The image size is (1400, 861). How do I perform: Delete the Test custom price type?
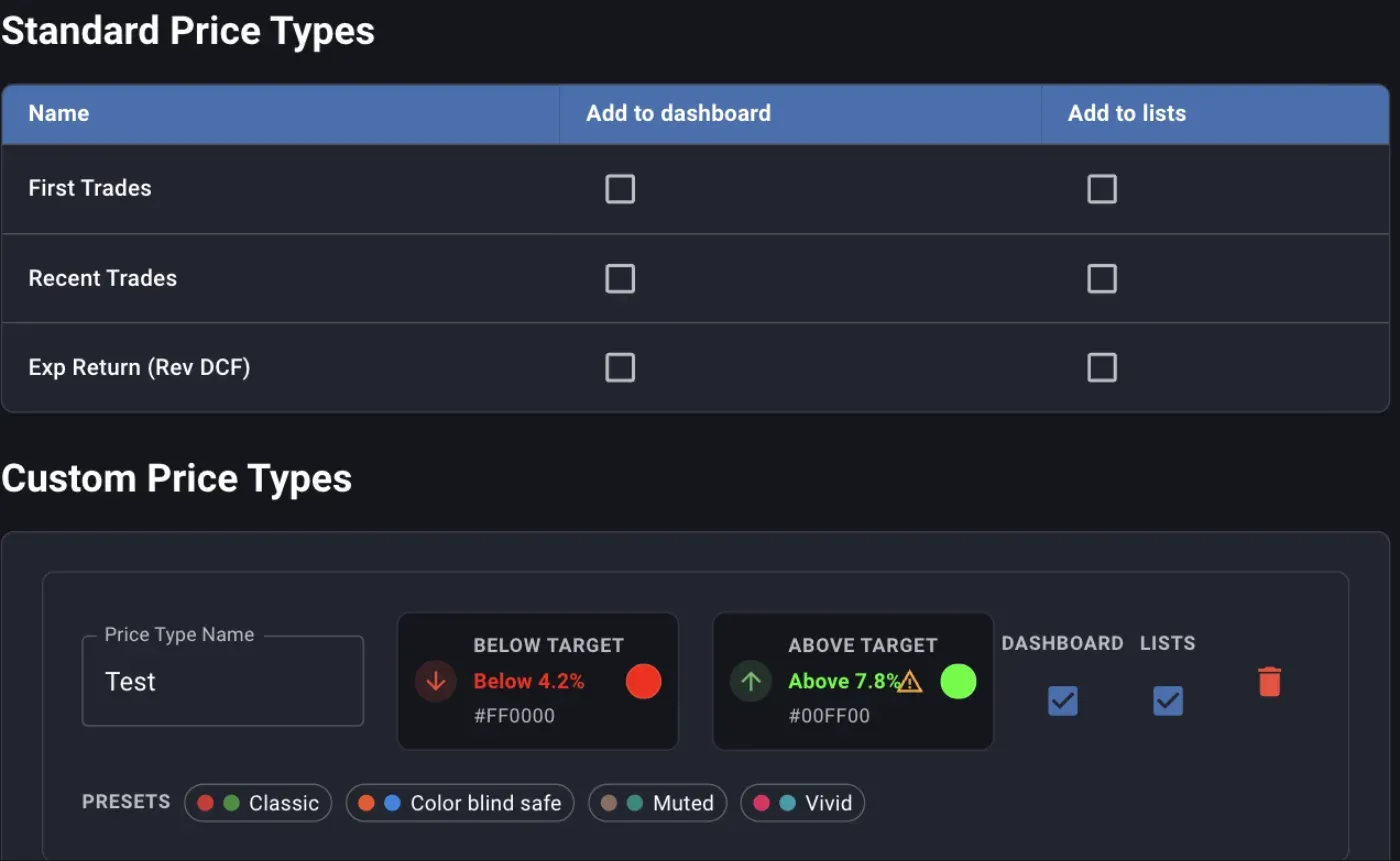1269,682
